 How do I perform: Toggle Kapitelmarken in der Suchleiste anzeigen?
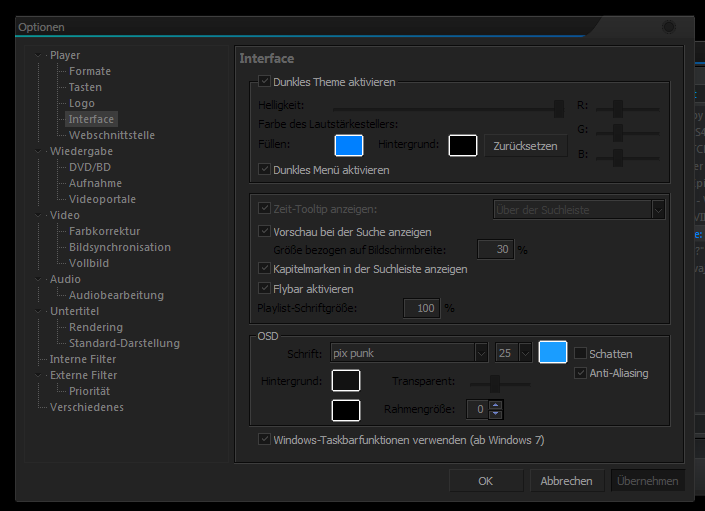pos(264,268)
